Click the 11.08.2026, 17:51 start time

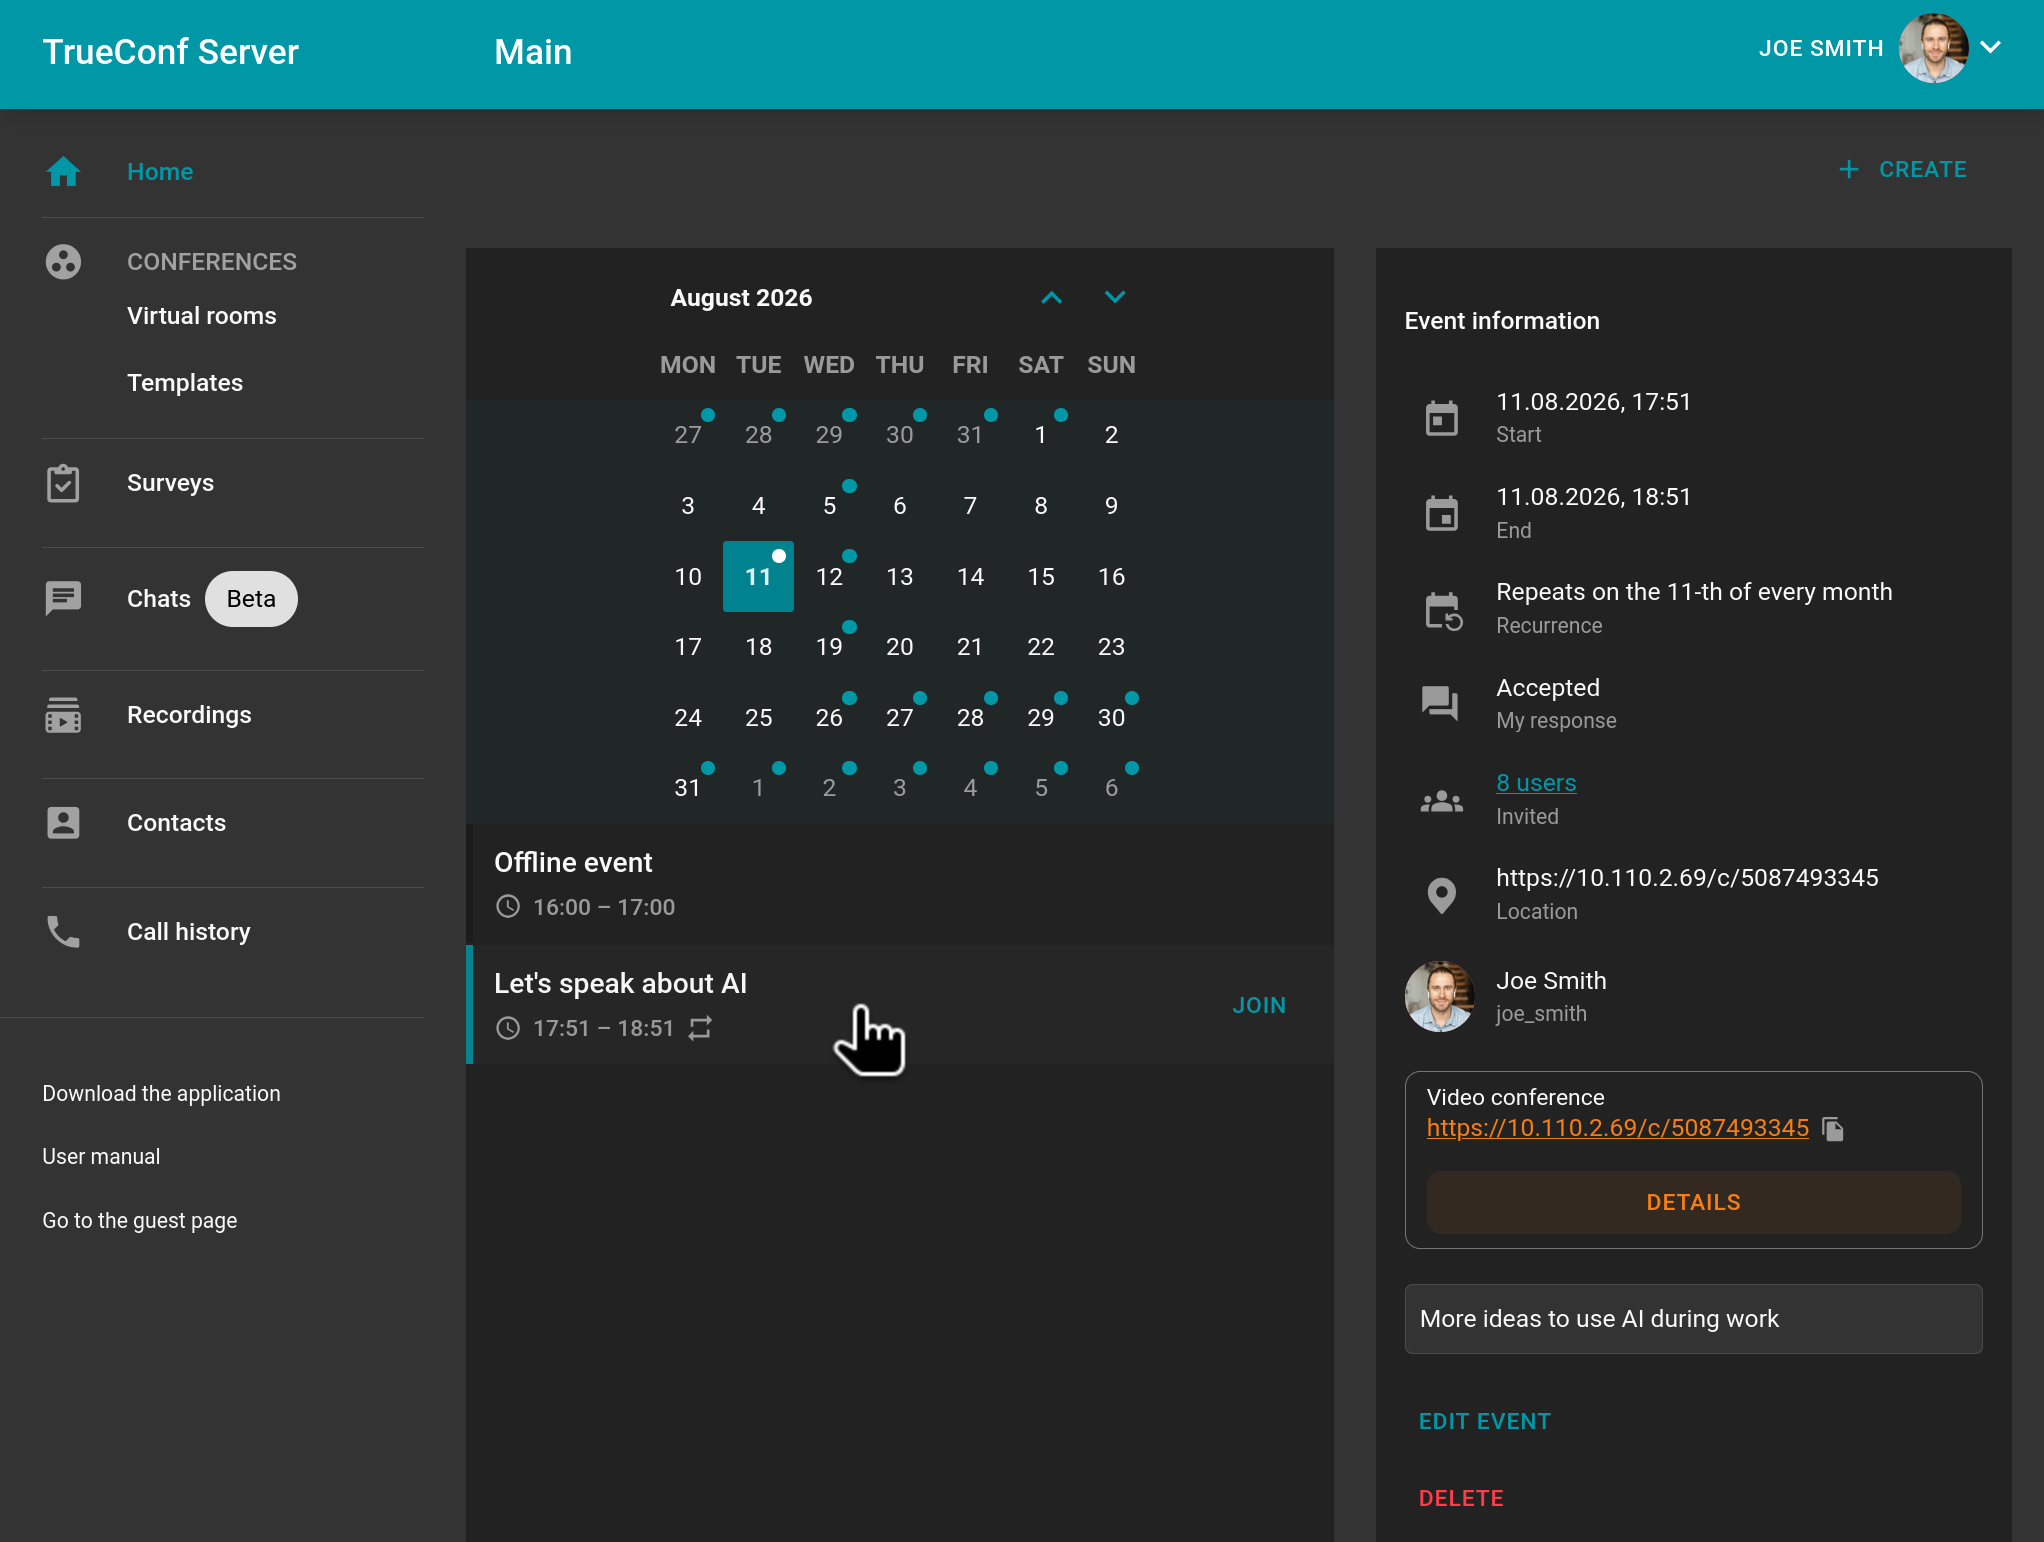(1593, 402)
